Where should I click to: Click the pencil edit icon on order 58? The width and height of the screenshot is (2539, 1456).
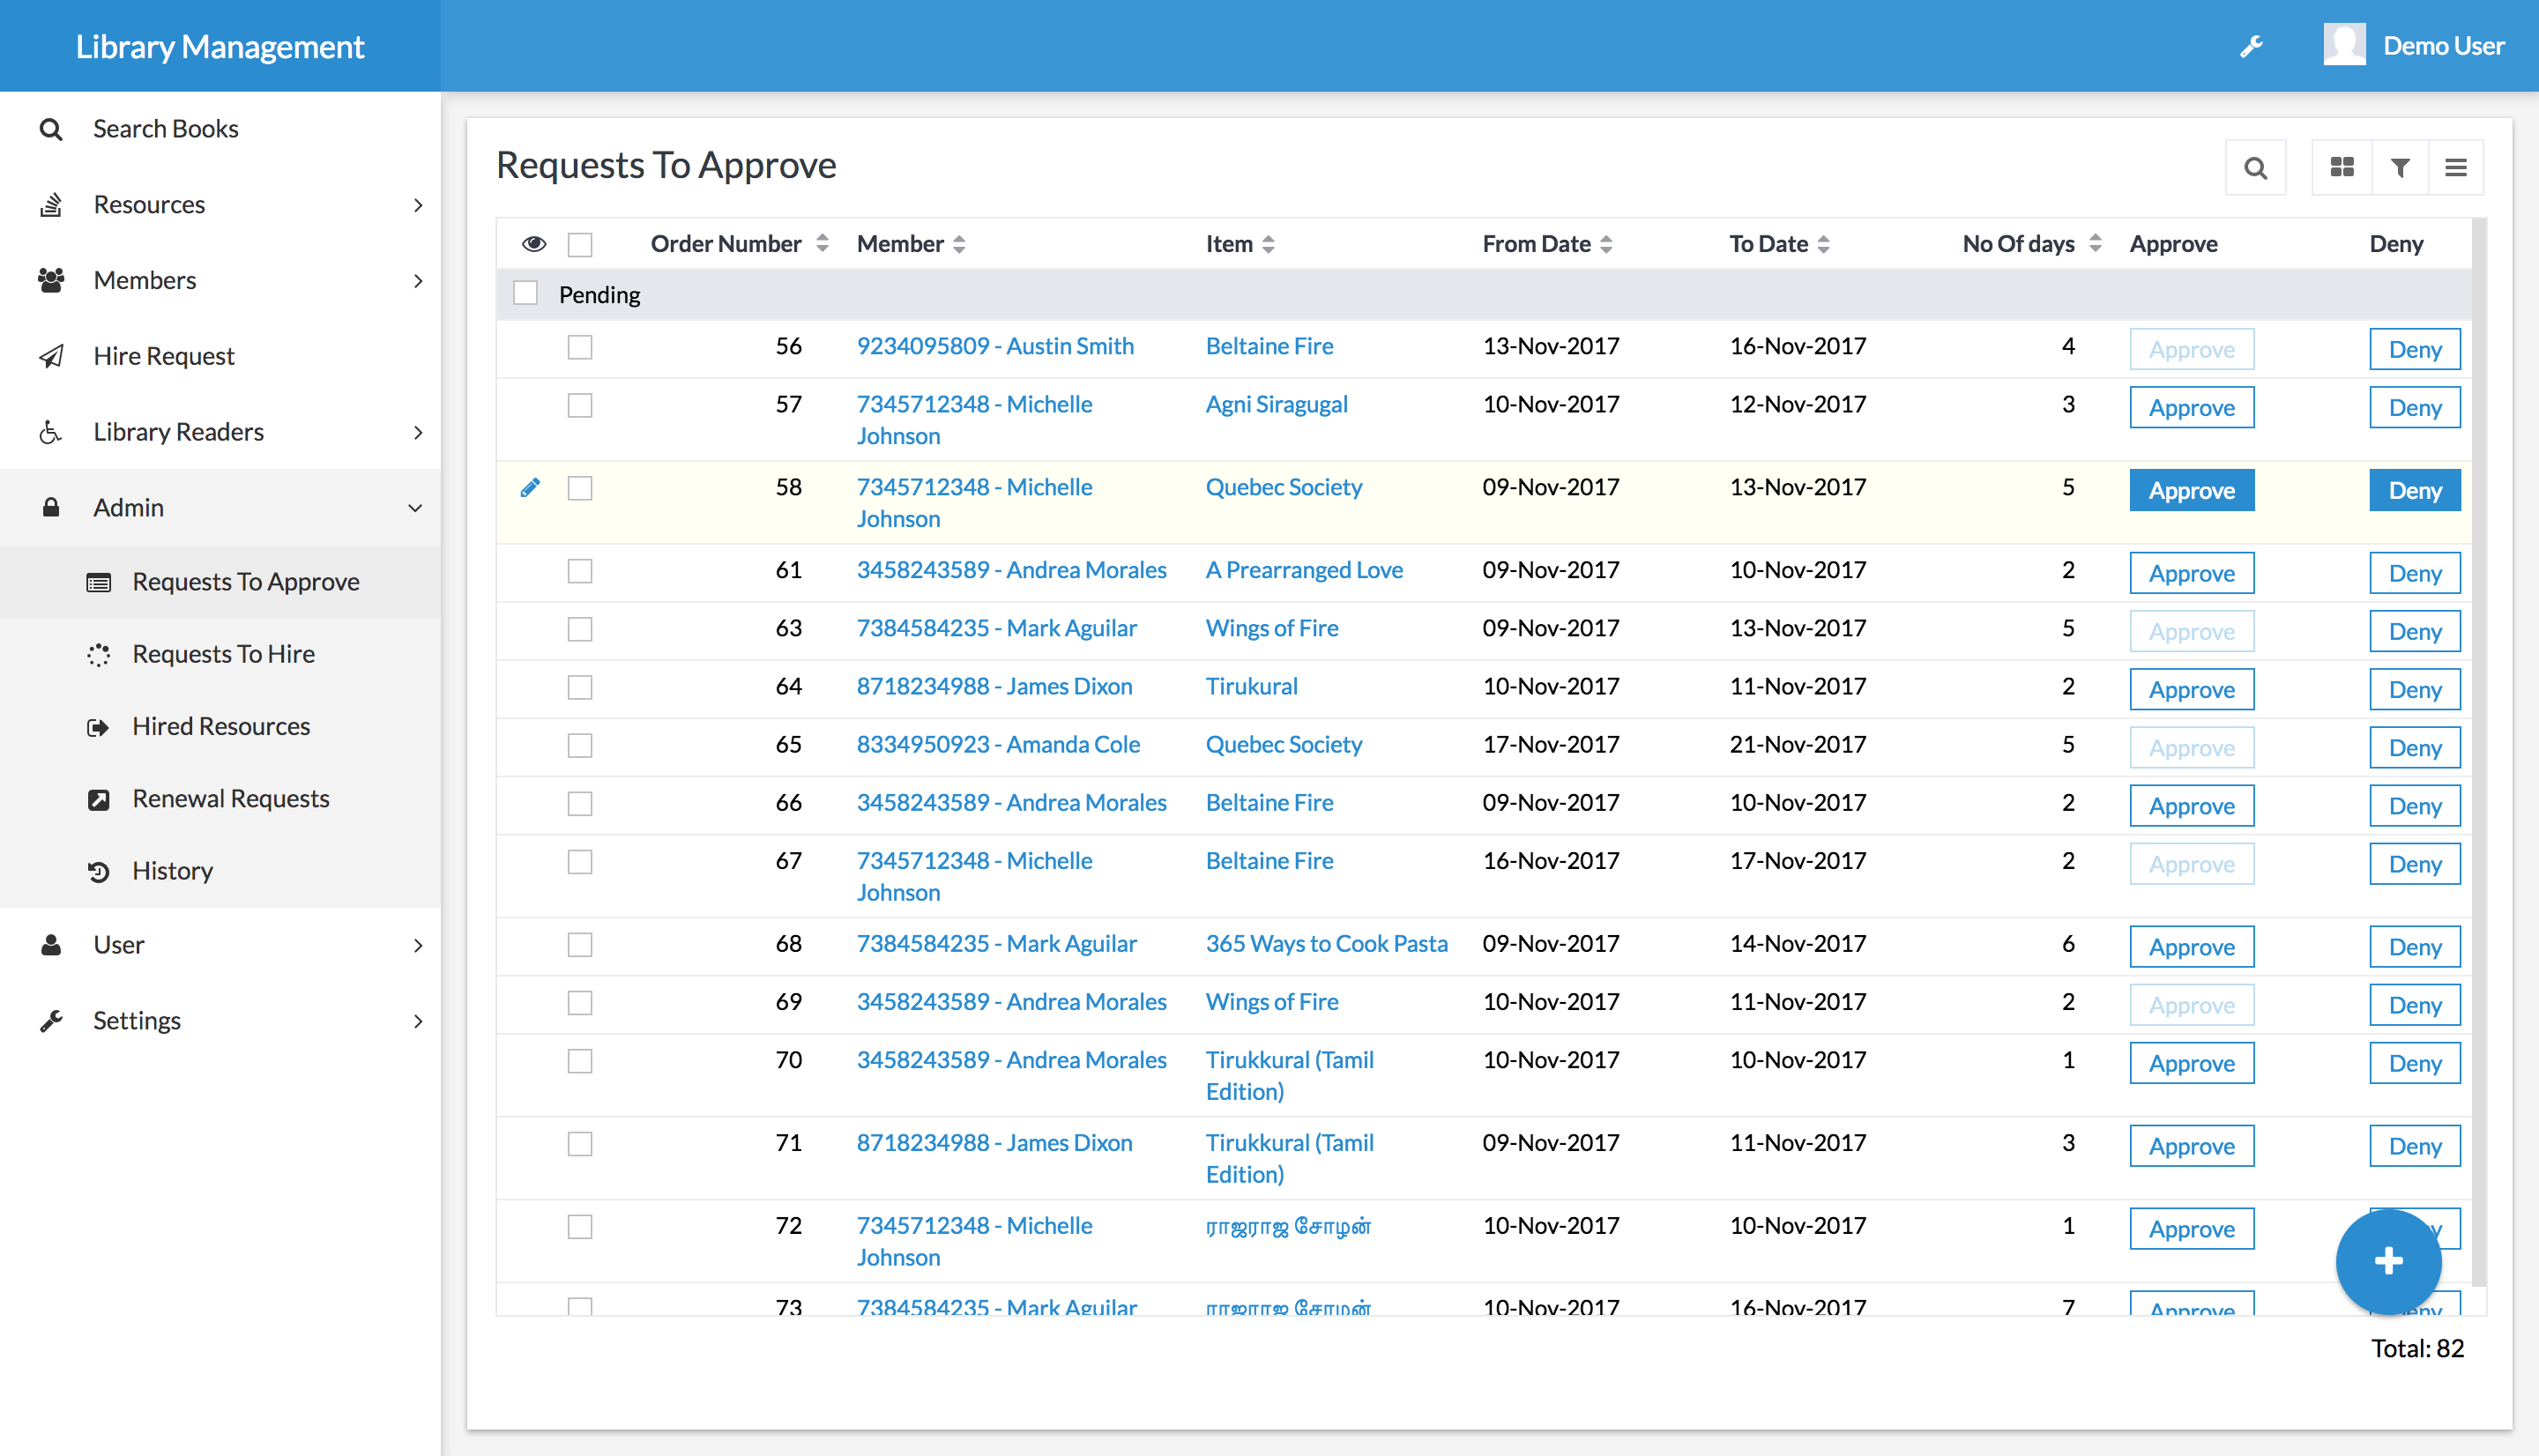(x=530, y=488)
